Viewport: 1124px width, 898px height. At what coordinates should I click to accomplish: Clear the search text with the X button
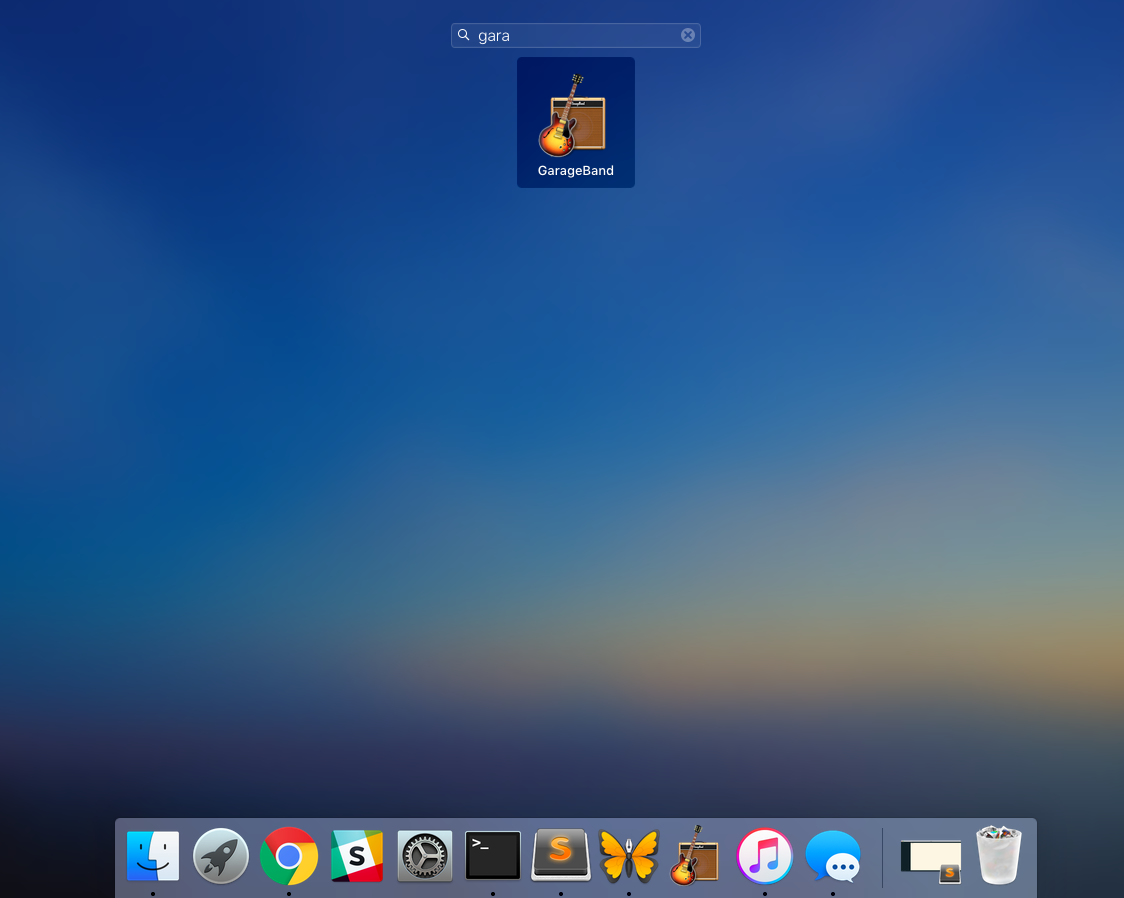click(x=687, y=35)
